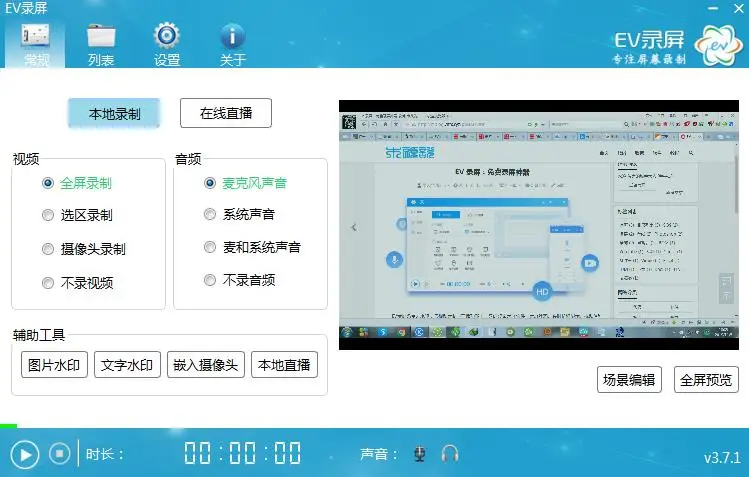Select 不录音频 no audio option
This screenshot has height=477, width=749.
[x=239, y=280]
